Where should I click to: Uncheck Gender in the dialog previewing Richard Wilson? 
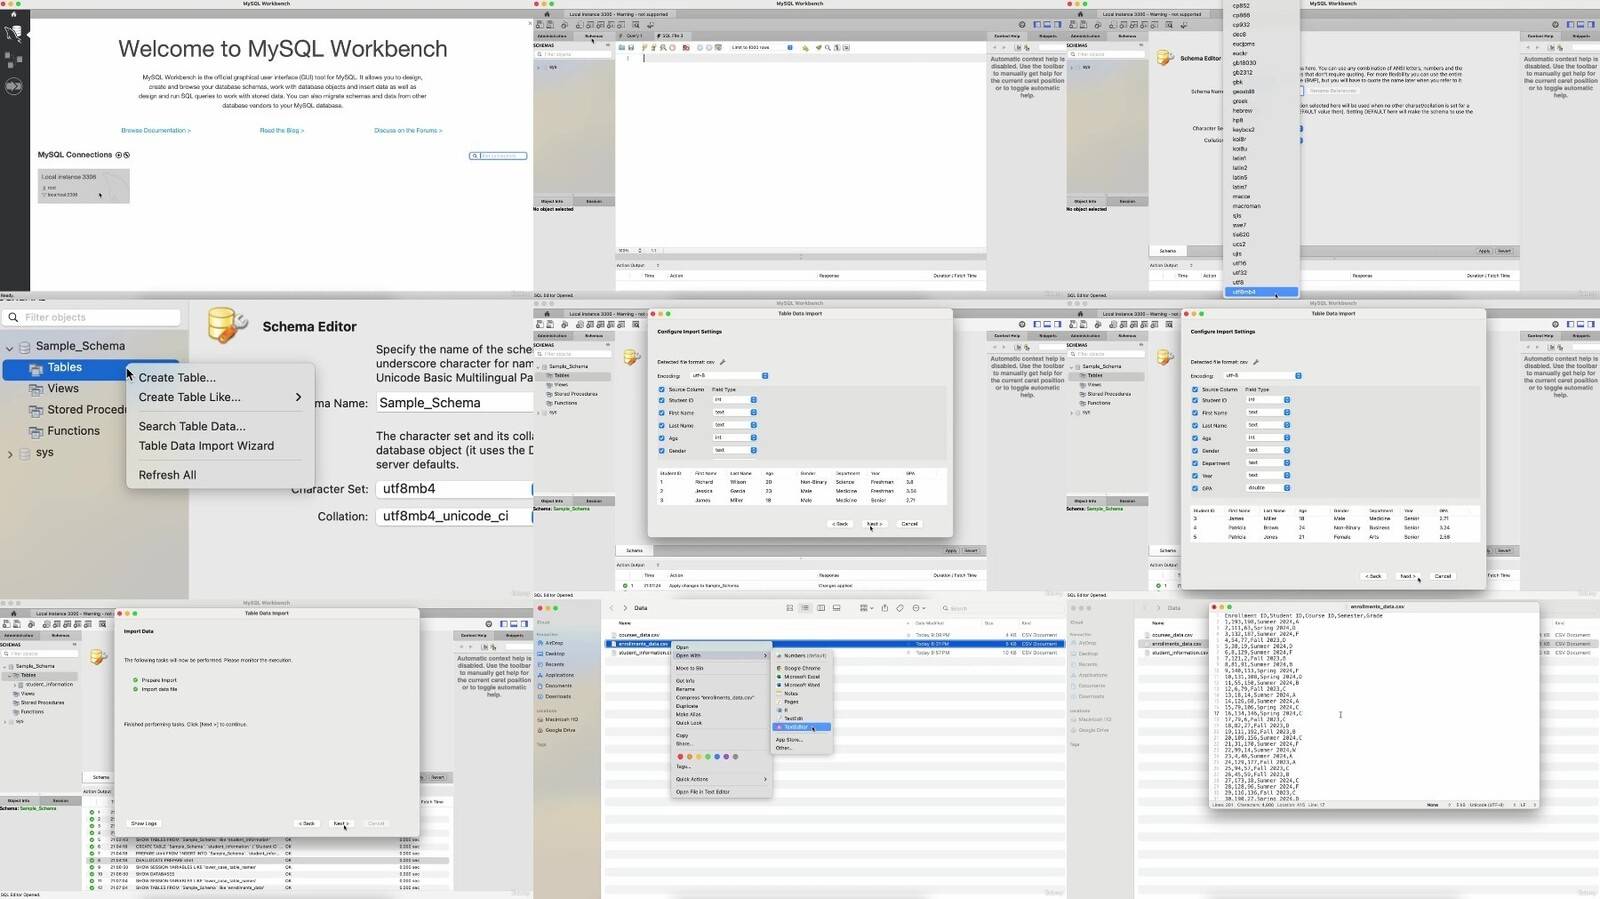click(x=661, y=451)
